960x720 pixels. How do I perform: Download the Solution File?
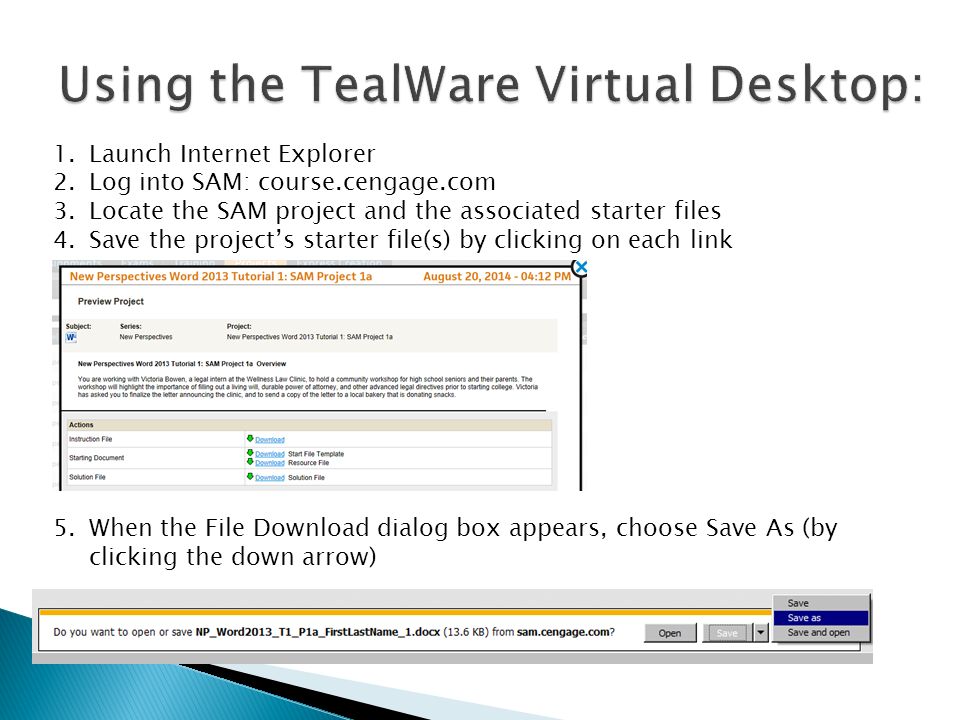[270, 478]
